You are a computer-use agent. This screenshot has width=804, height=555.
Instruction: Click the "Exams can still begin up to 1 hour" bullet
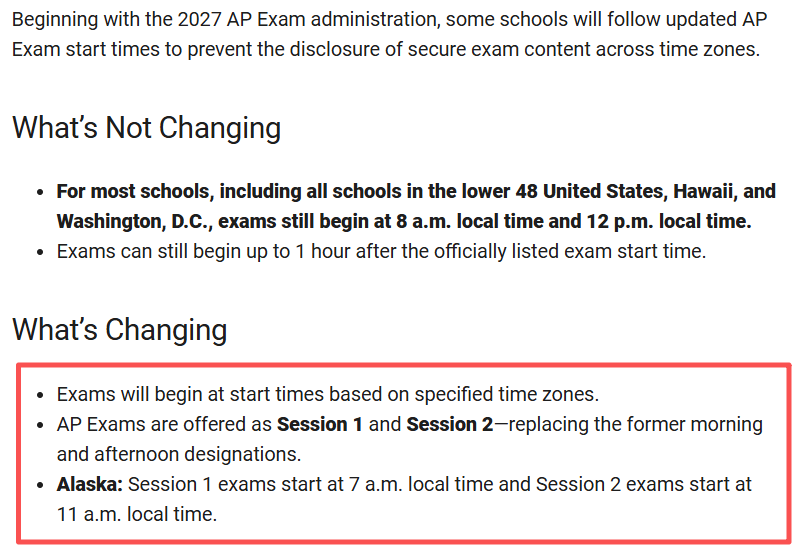(x=381, y=251)
